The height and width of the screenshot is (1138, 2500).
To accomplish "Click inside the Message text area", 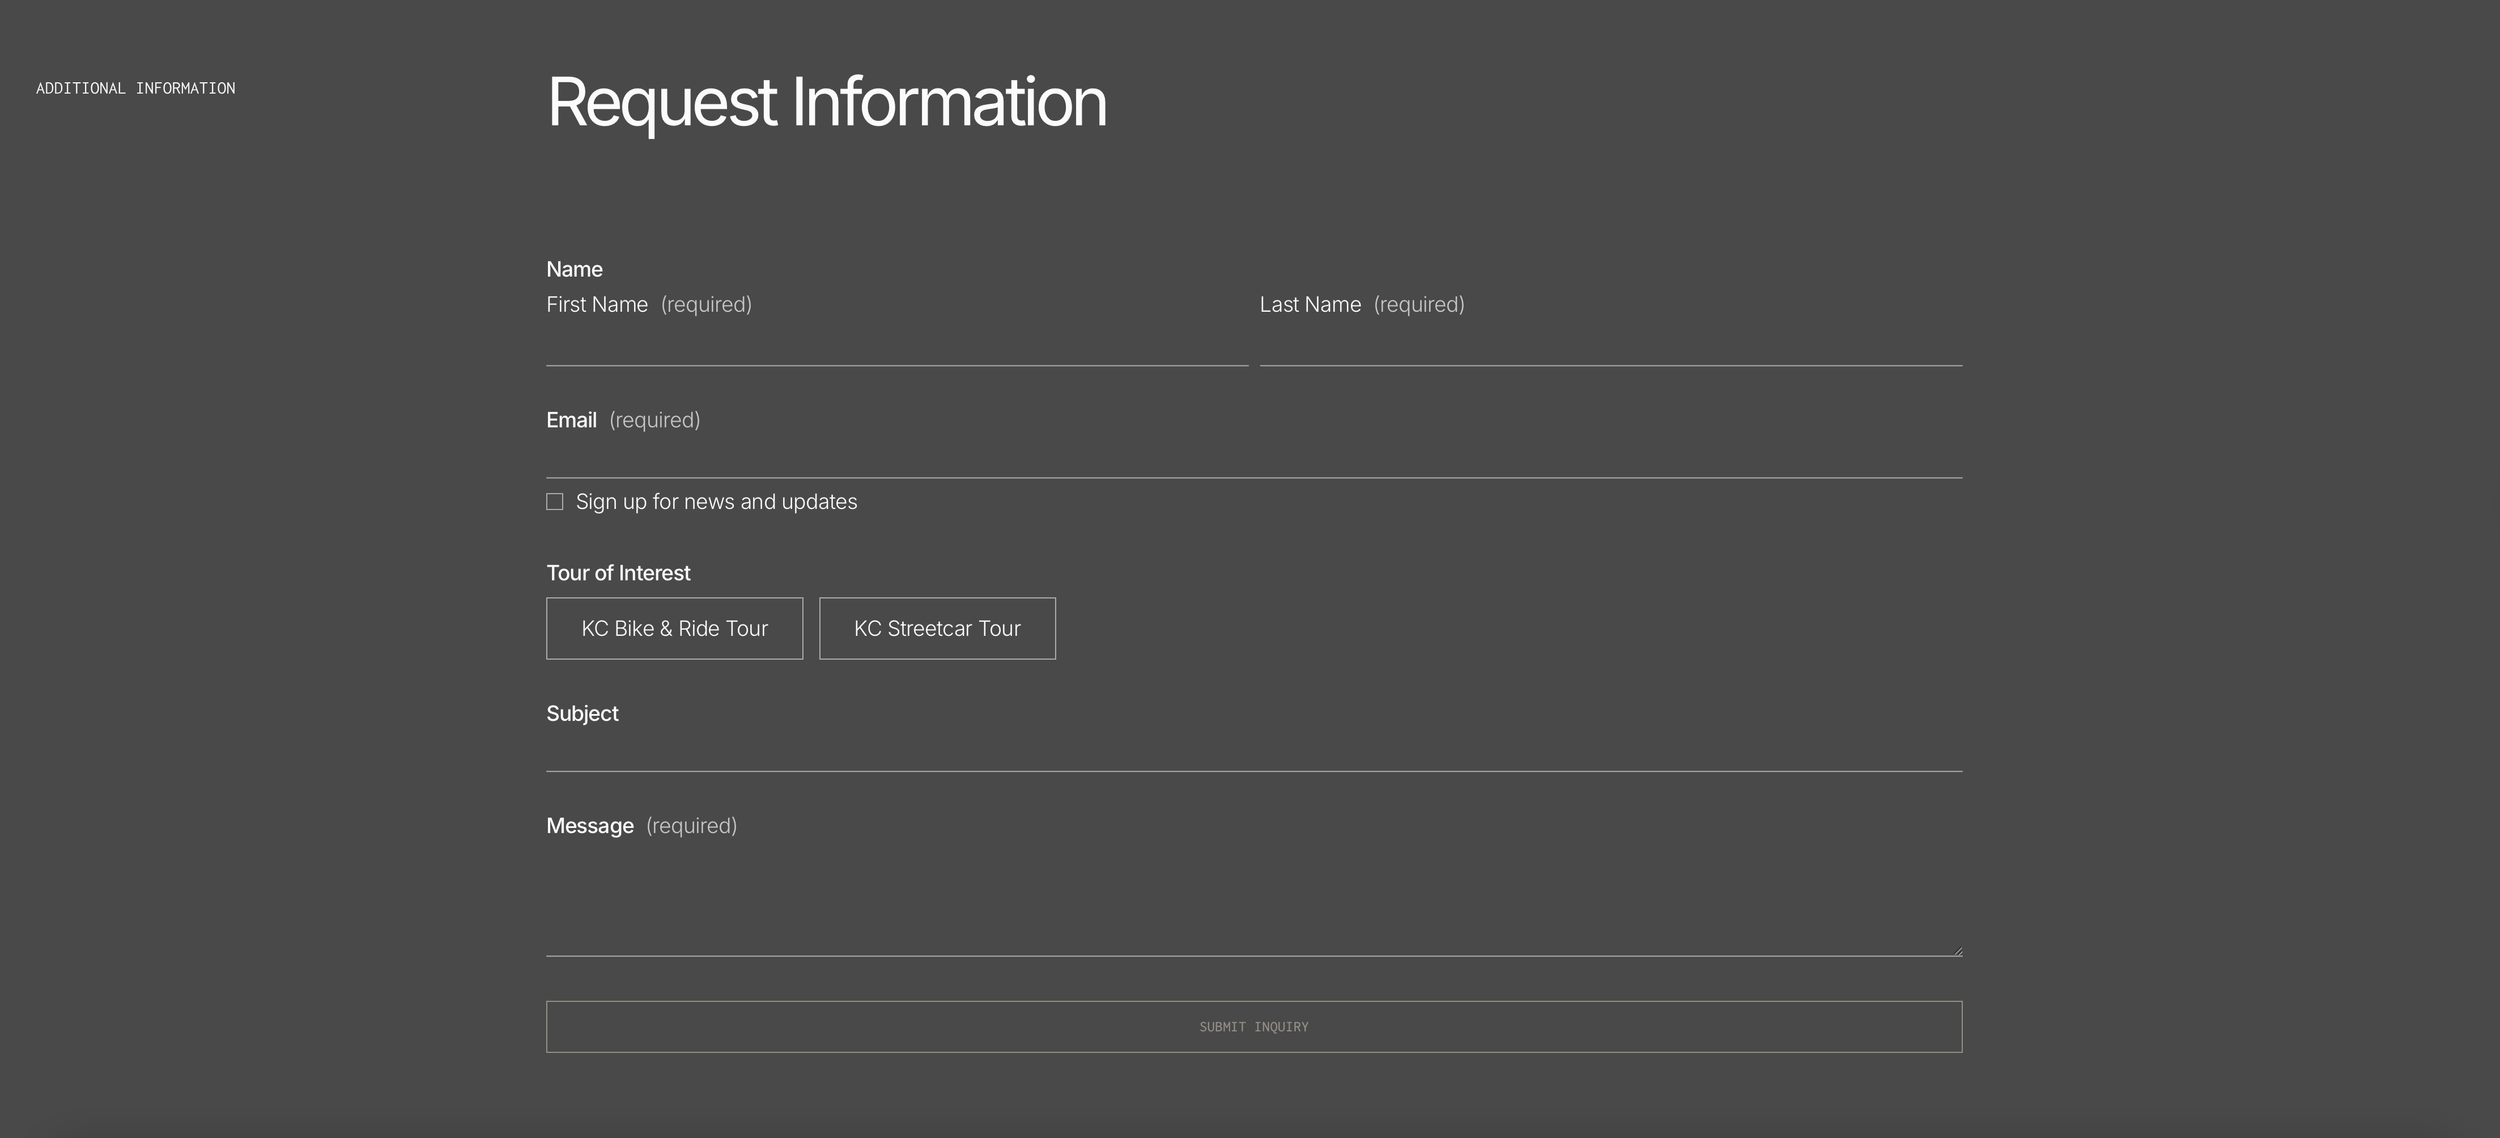I will pyautogui.click(x=1253, y=902).
